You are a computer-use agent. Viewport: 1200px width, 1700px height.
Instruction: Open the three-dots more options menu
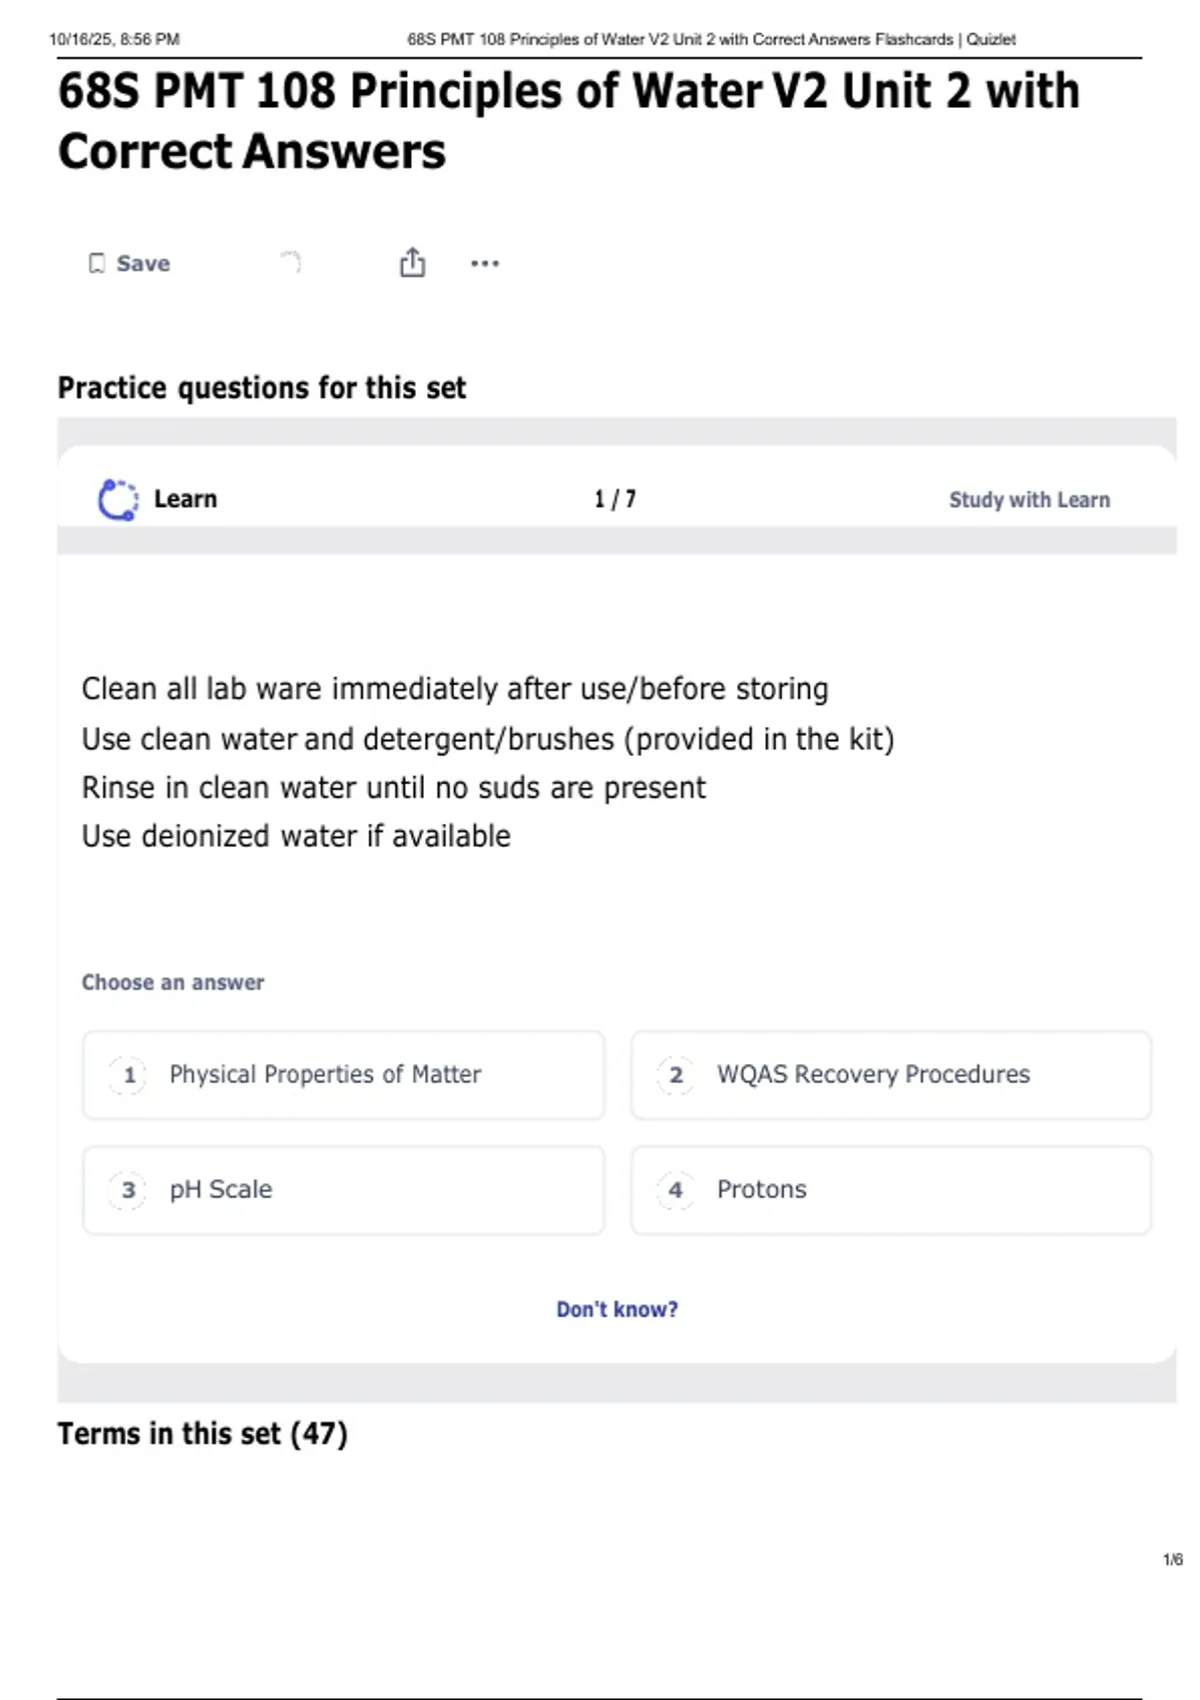(485, 263)
